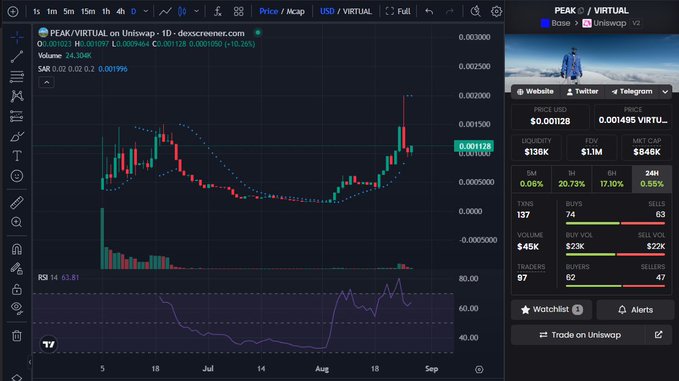
Task: Click the current price label 0.001128
Action: 474,146
